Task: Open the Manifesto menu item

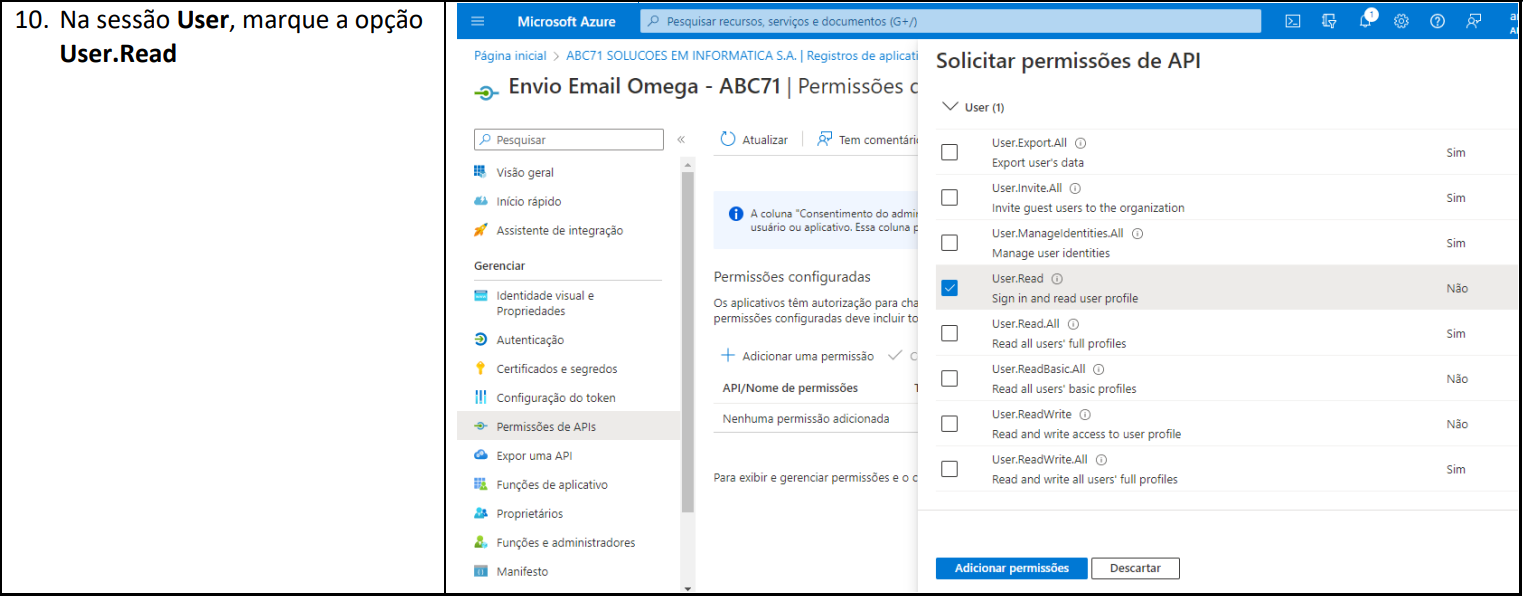Action: 522,571
